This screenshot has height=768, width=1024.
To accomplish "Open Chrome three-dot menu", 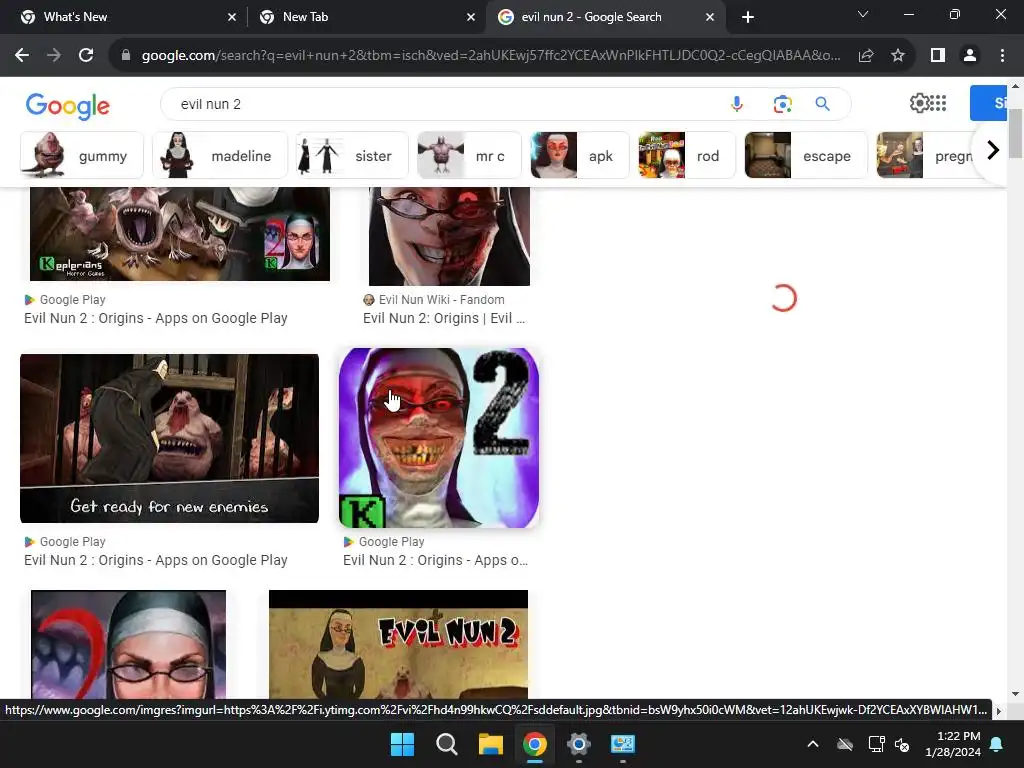I will click(x=1002, y=56).
